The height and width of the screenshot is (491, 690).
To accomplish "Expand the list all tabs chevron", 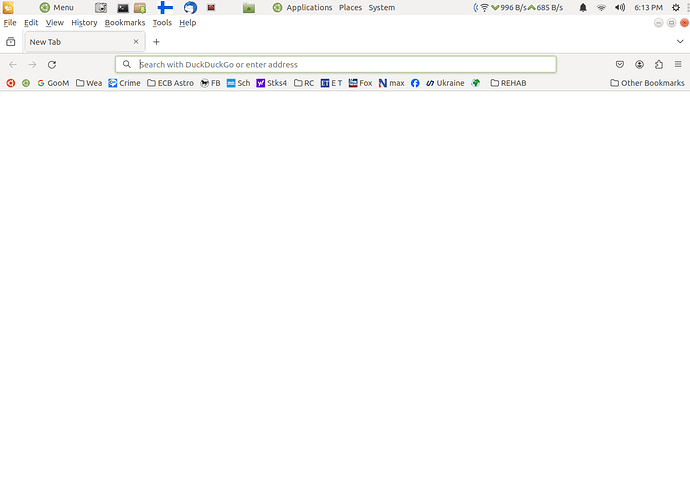I will click(x=680, y=41).
